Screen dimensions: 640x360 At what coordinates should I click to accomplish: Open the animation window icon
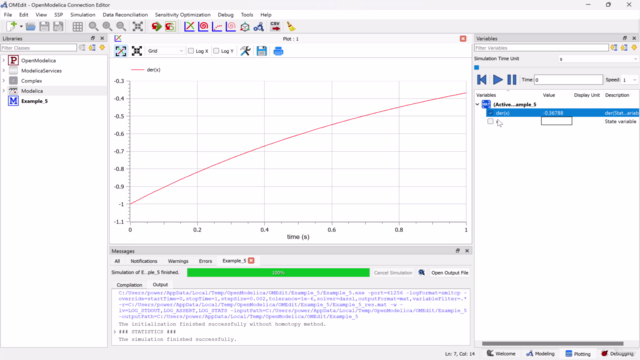244,27
